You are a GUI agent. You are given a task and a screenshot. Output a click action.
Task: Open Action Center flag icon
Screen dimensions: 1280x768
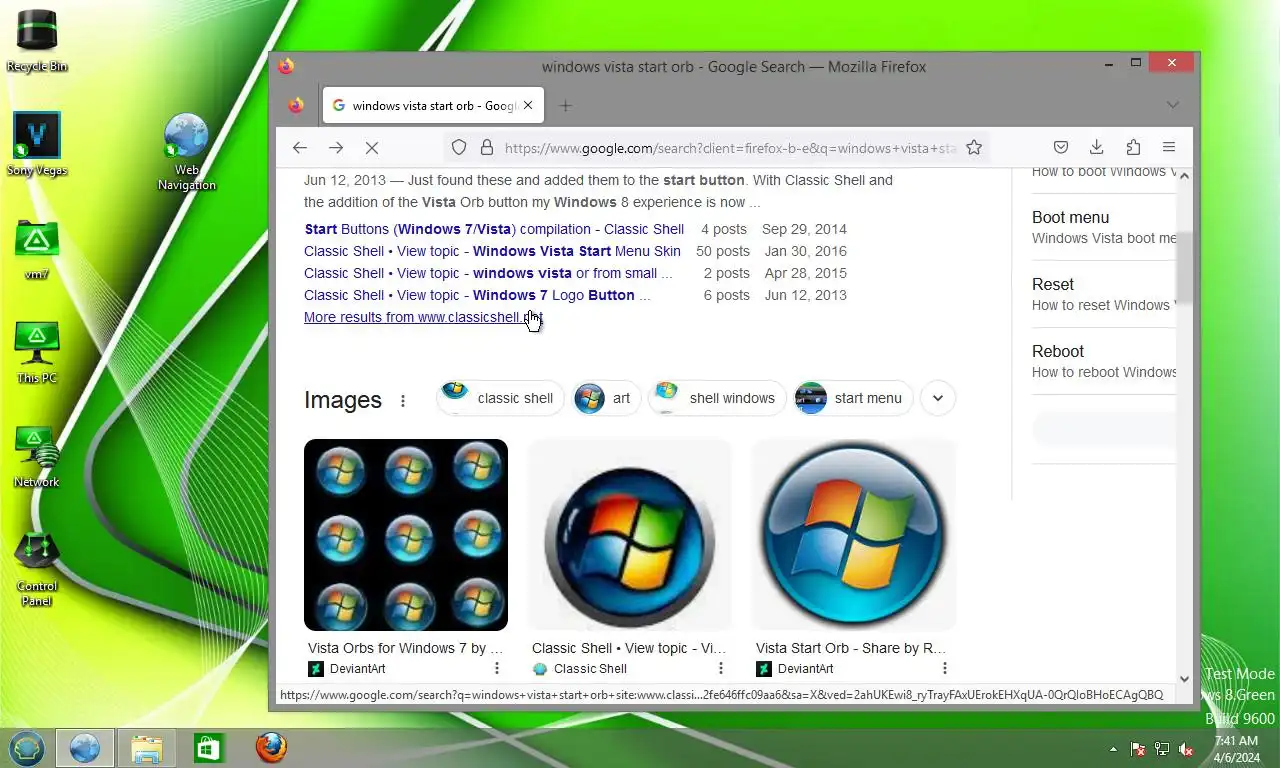(x=1138, y=749)
